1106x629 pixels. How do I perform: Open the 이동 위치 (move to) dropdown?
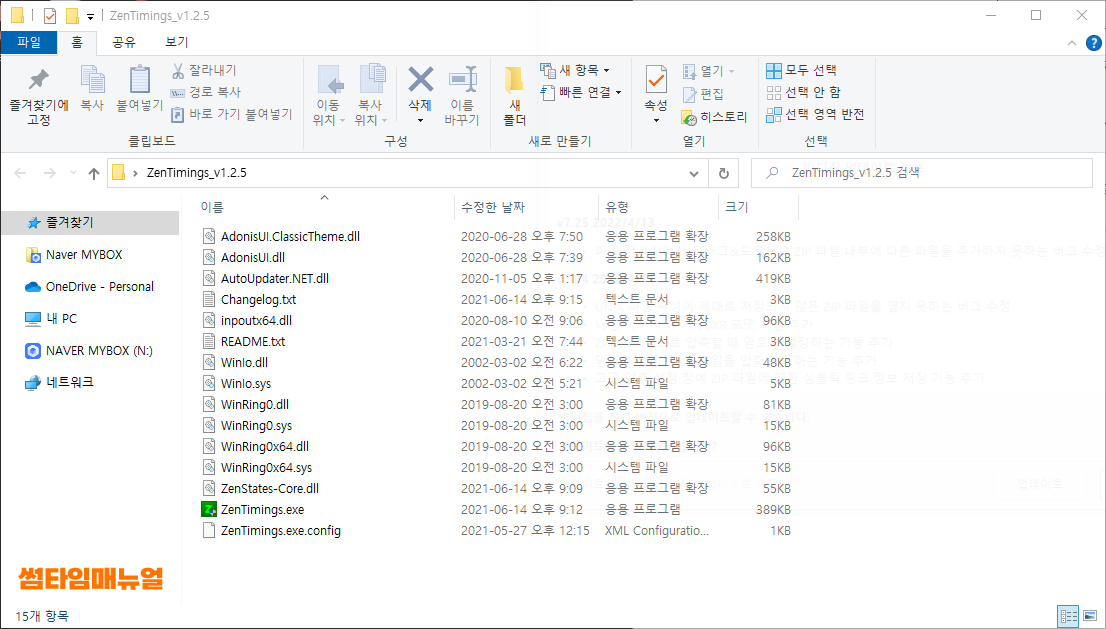click(x=329, y=95)
